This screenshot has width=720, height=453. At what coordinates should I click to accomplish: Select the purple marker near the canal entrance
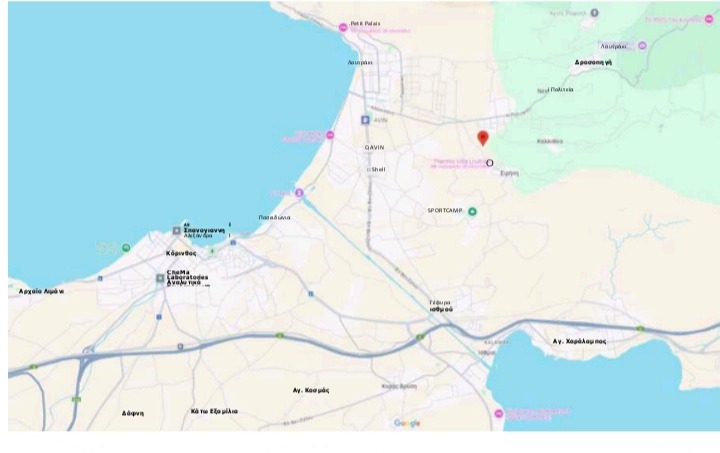click(x=299, y=193)
